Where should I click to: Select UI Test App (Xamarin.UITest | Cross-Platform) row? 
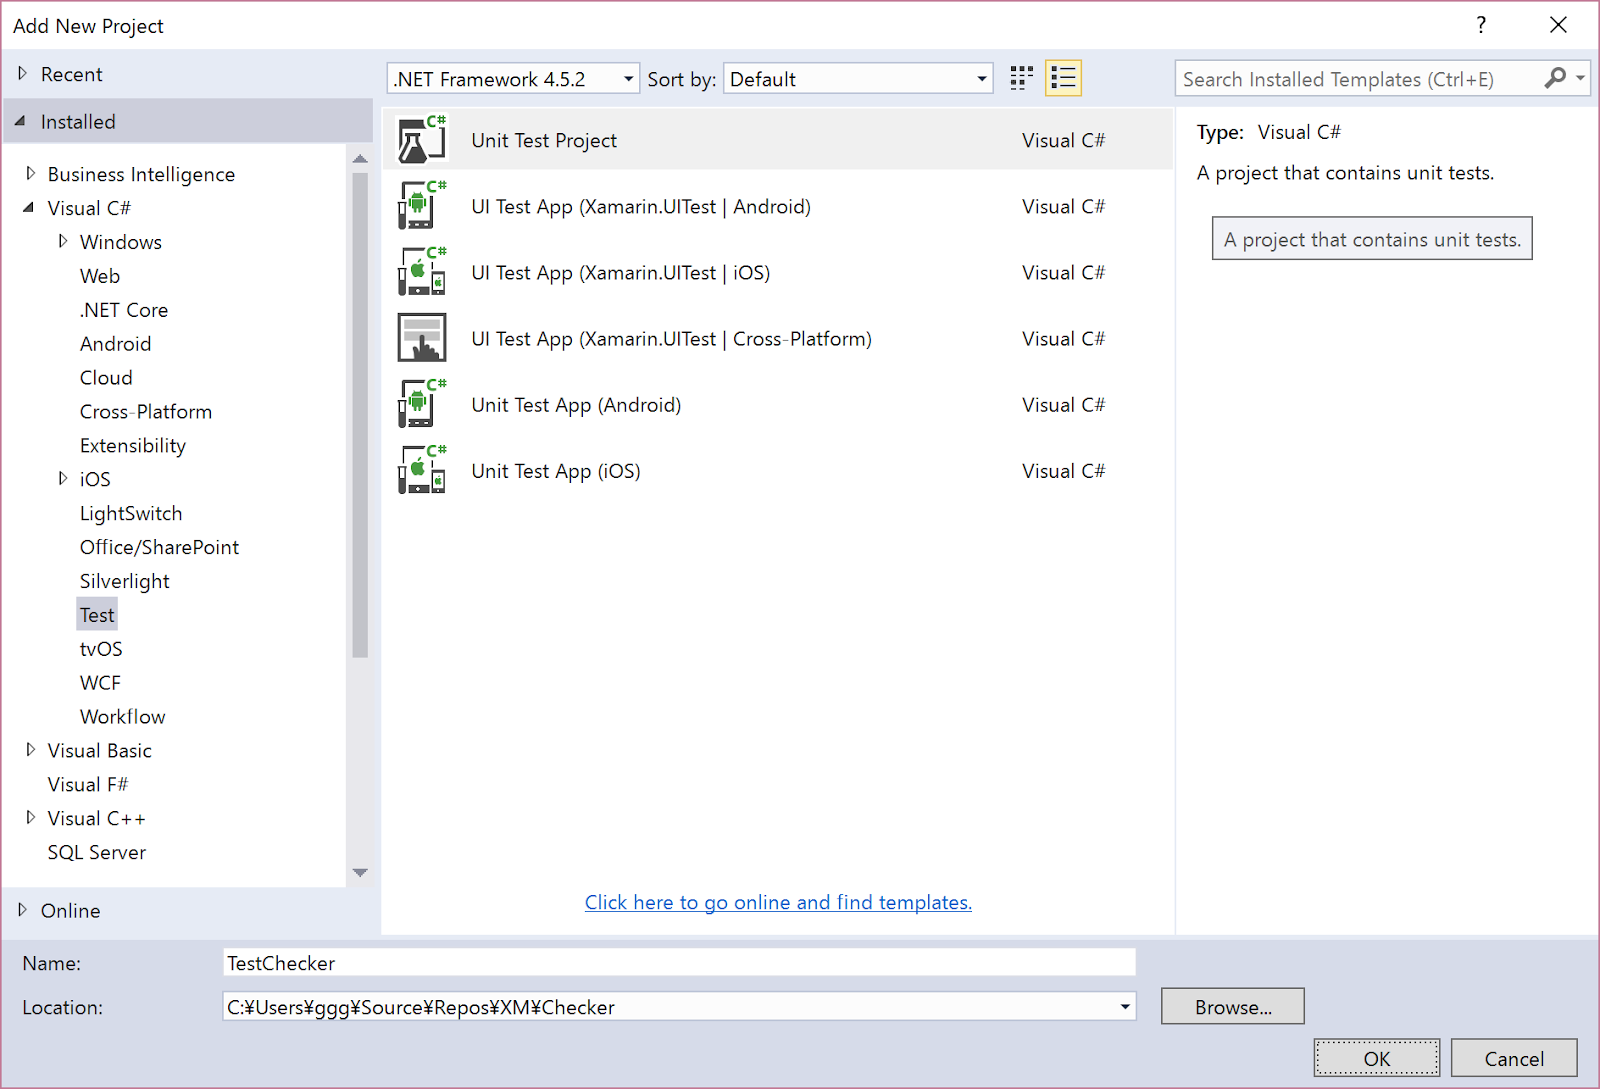pos(777,338)
